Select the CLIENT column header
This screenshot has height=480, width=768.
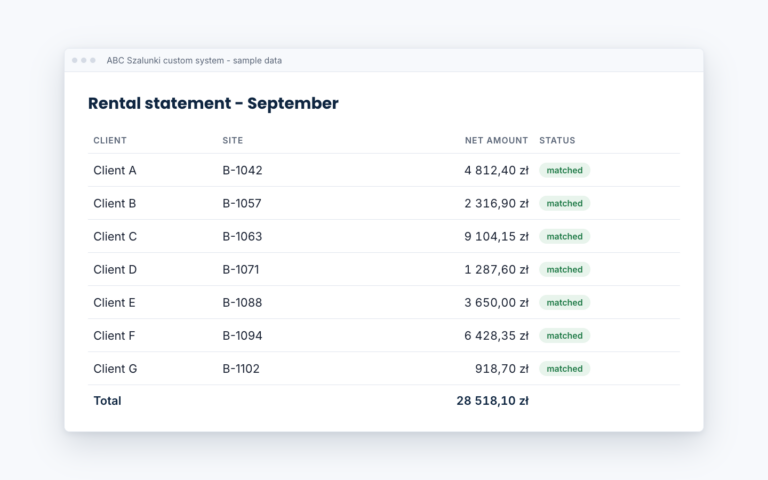[x=110, y=141]
